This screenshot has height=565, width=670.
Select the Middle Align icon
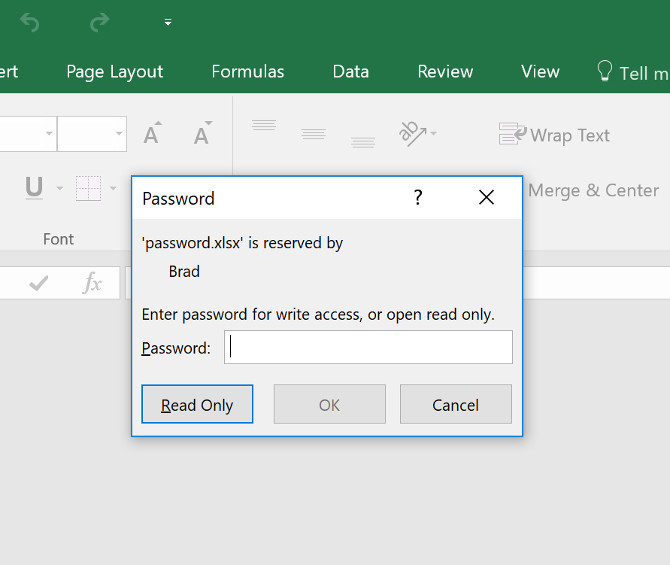tap(313, 134)
